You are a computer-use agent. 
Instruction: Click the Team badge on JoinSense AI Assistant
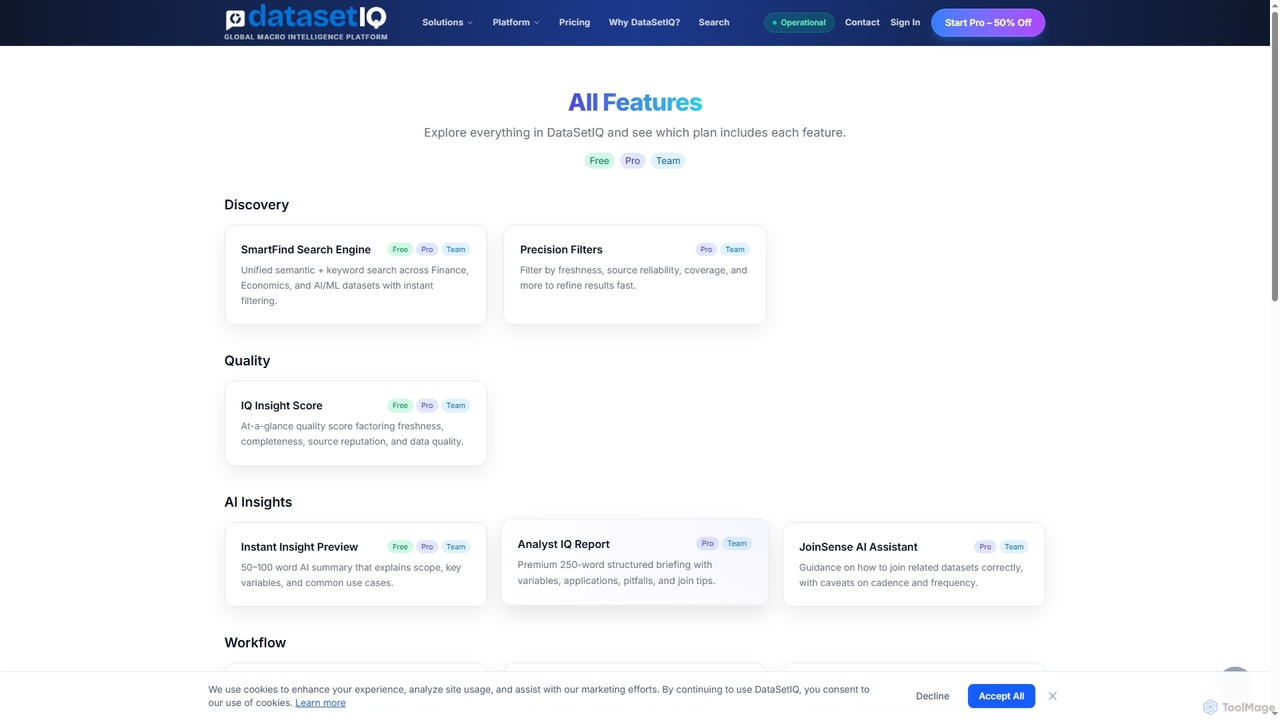tap(1014, 546)
